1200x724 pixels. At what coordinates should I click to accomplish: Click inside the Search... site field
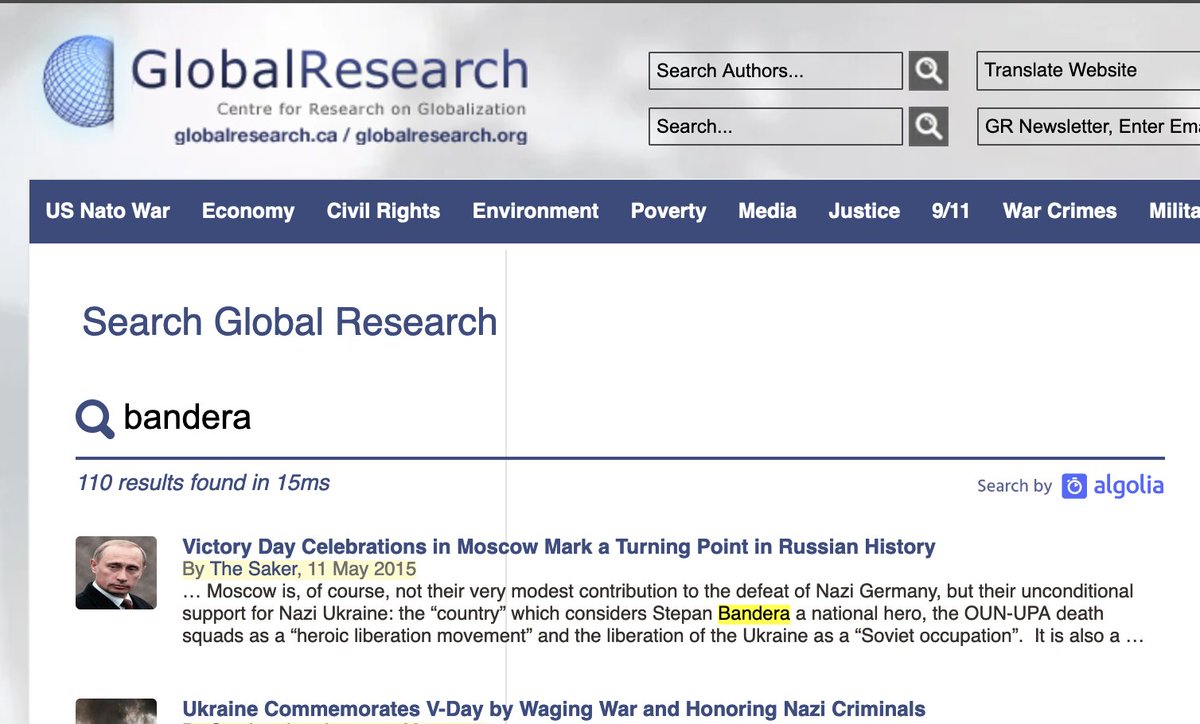[775, 127]
